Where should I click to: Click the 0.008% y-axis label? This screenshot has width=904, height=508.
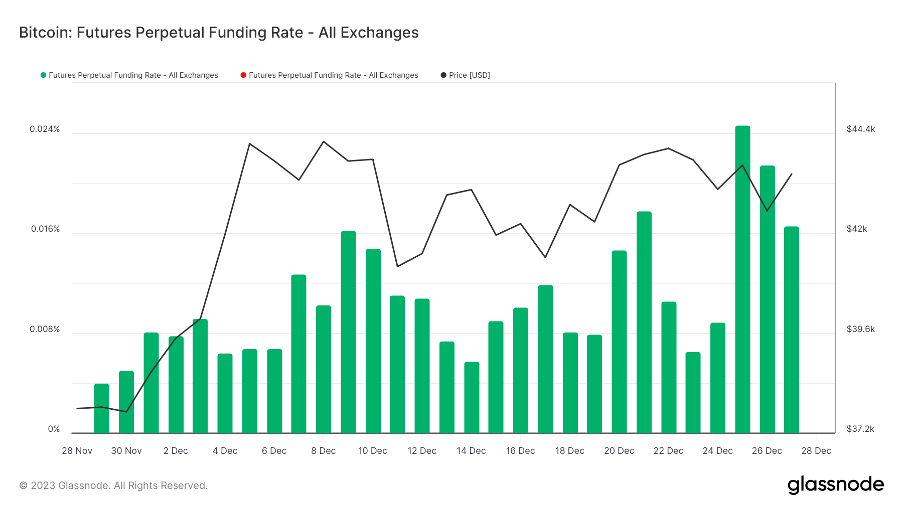44,329
